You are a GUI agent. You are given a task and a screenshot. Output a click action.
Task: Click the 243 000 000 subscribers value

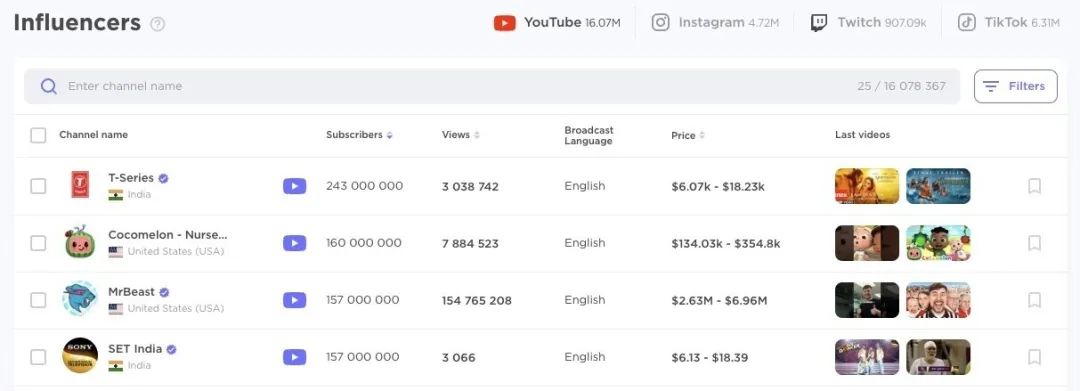(x=364, y=186)
